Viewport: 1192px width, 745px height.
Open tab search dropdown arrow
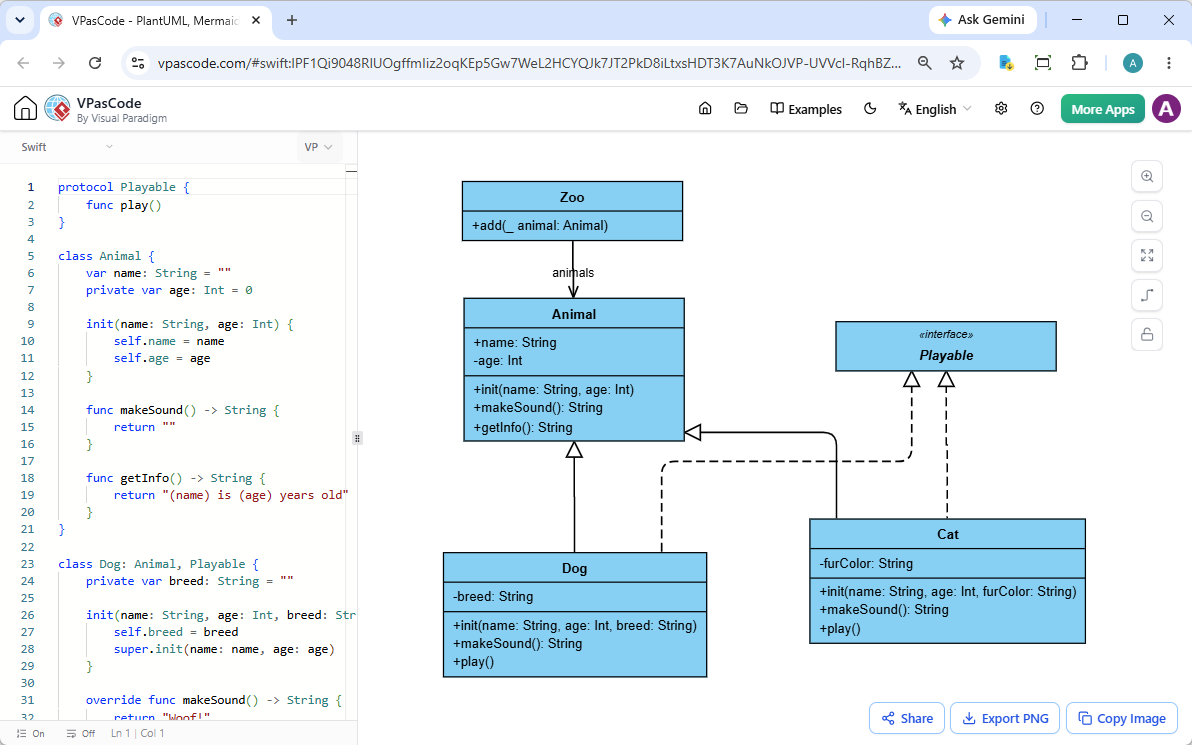click(20, 21)
